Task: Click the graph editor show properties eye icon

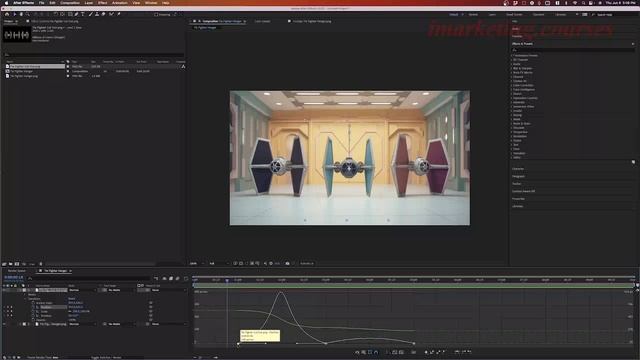Action: 357,352
